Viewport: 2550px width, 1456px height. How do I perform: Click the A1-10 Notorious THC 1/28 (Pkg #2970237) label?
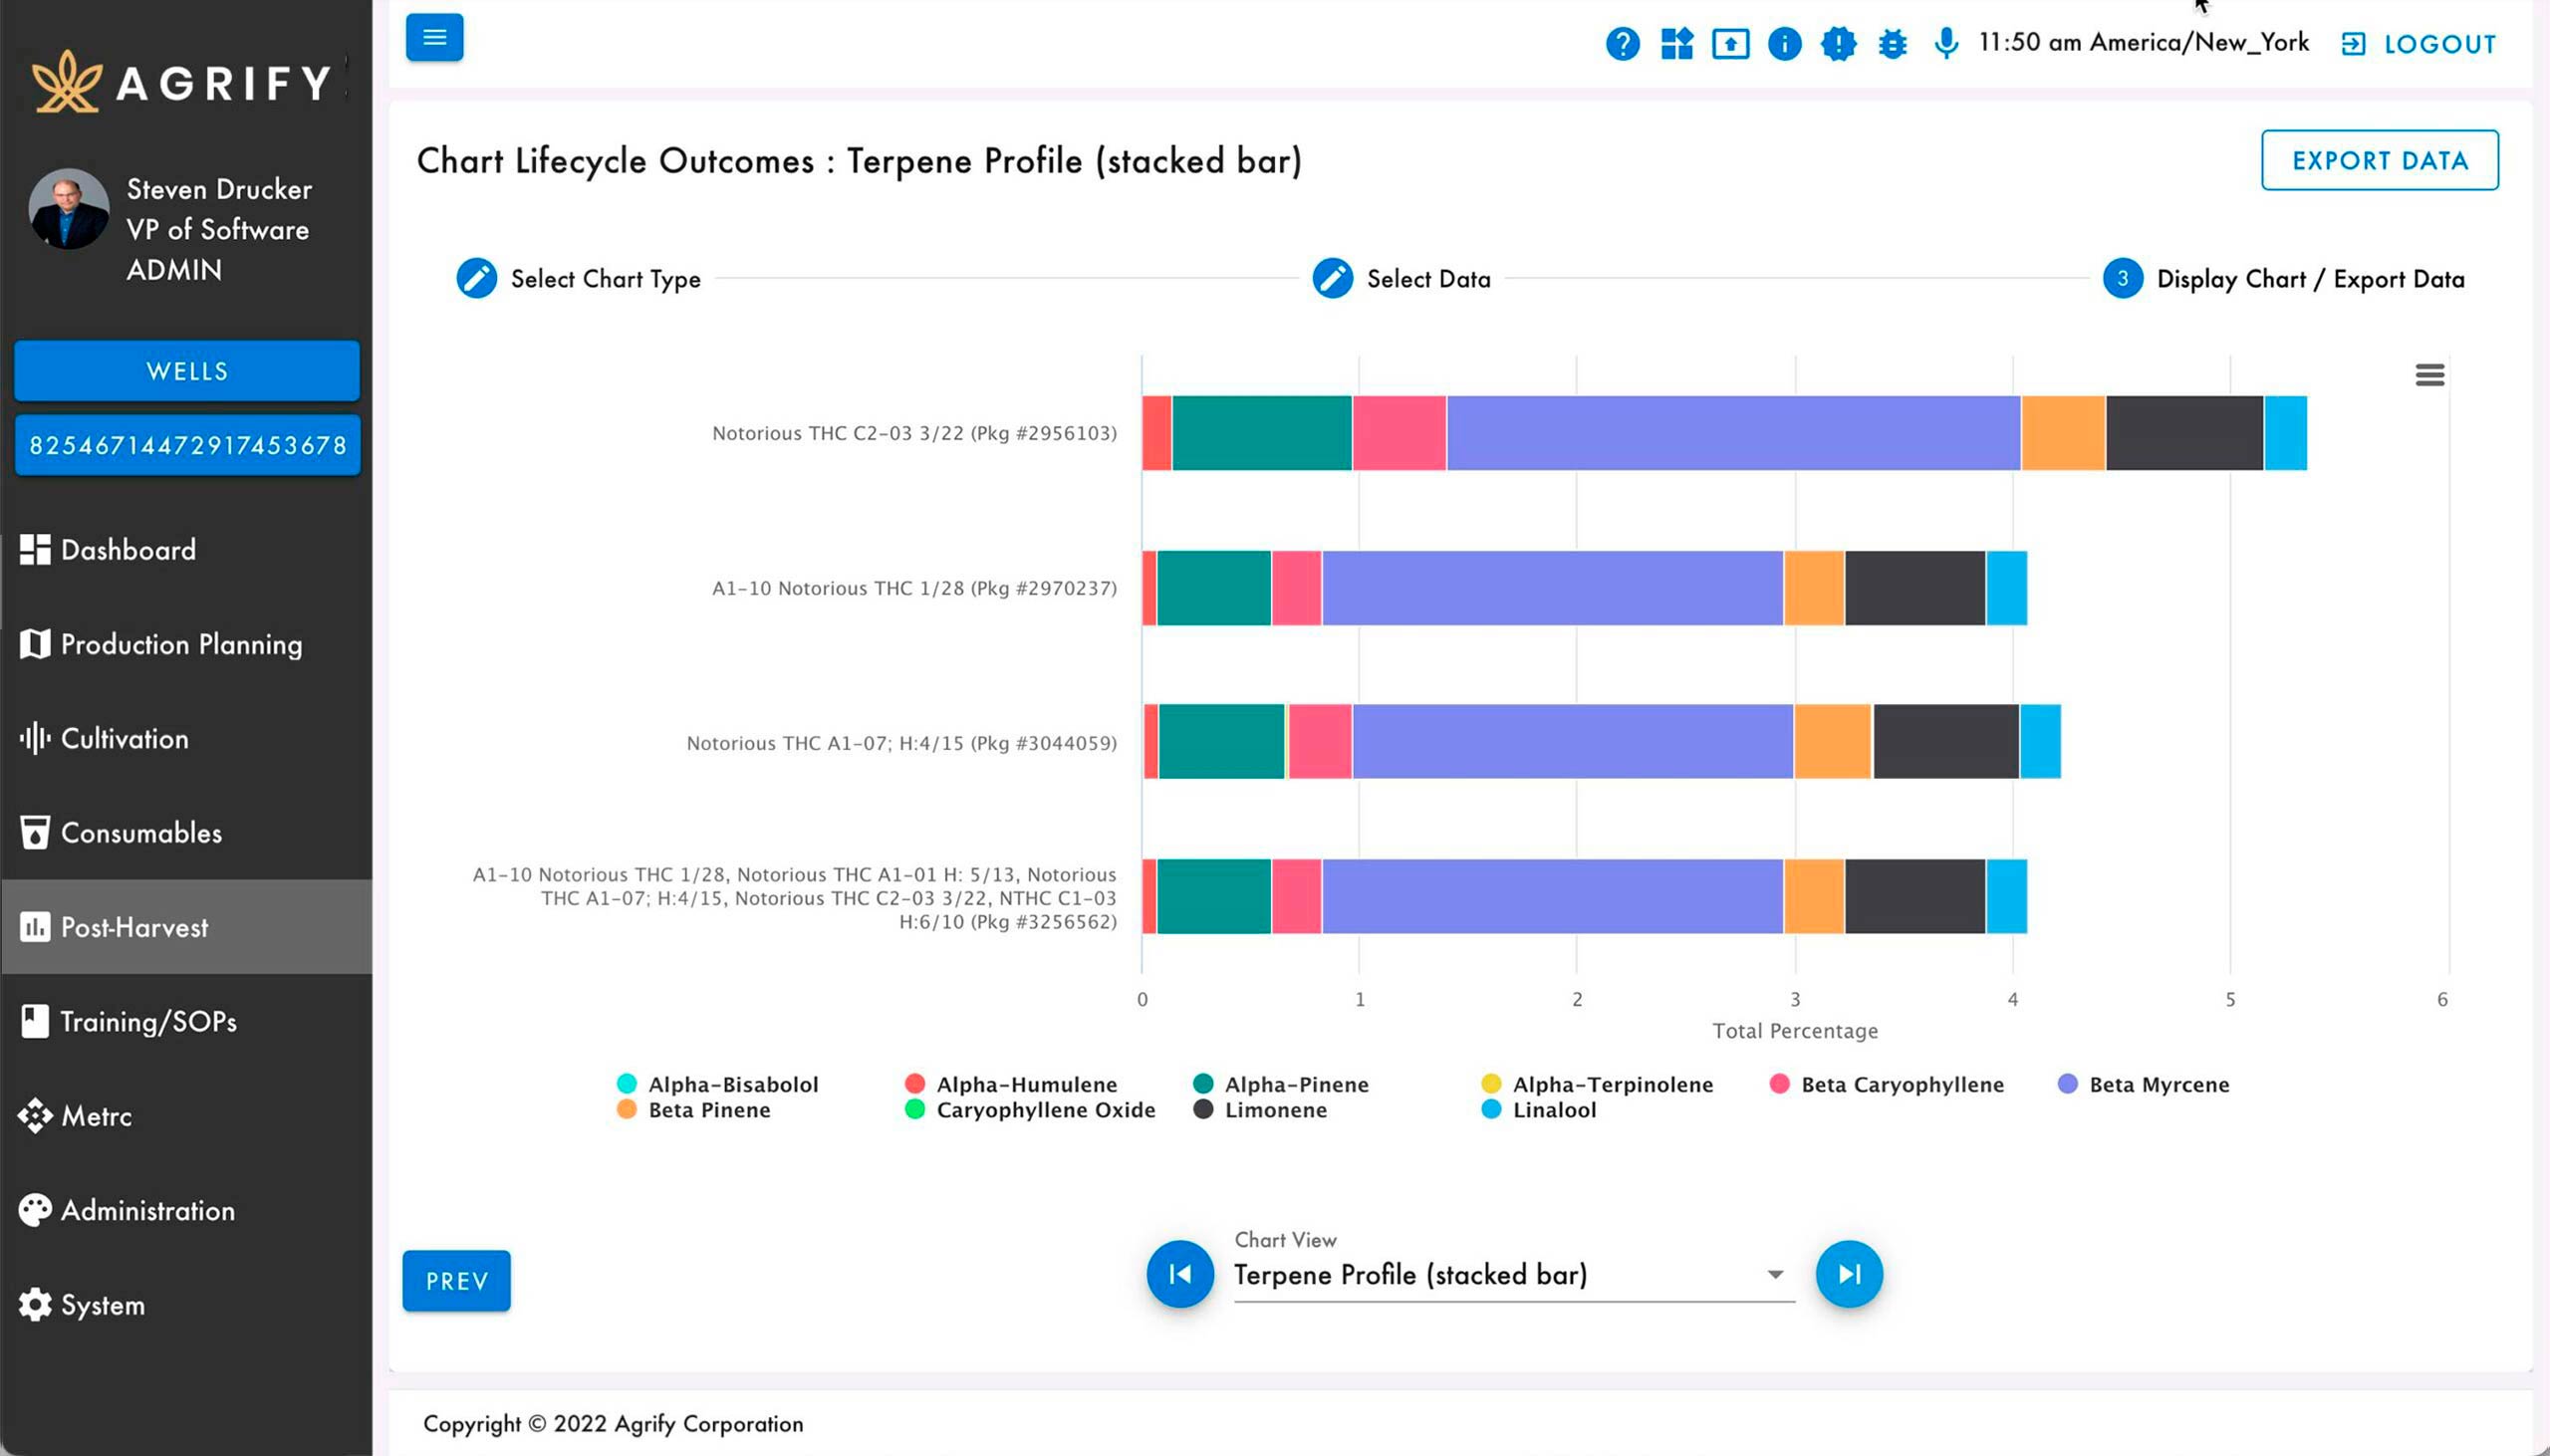pos(914,588)
